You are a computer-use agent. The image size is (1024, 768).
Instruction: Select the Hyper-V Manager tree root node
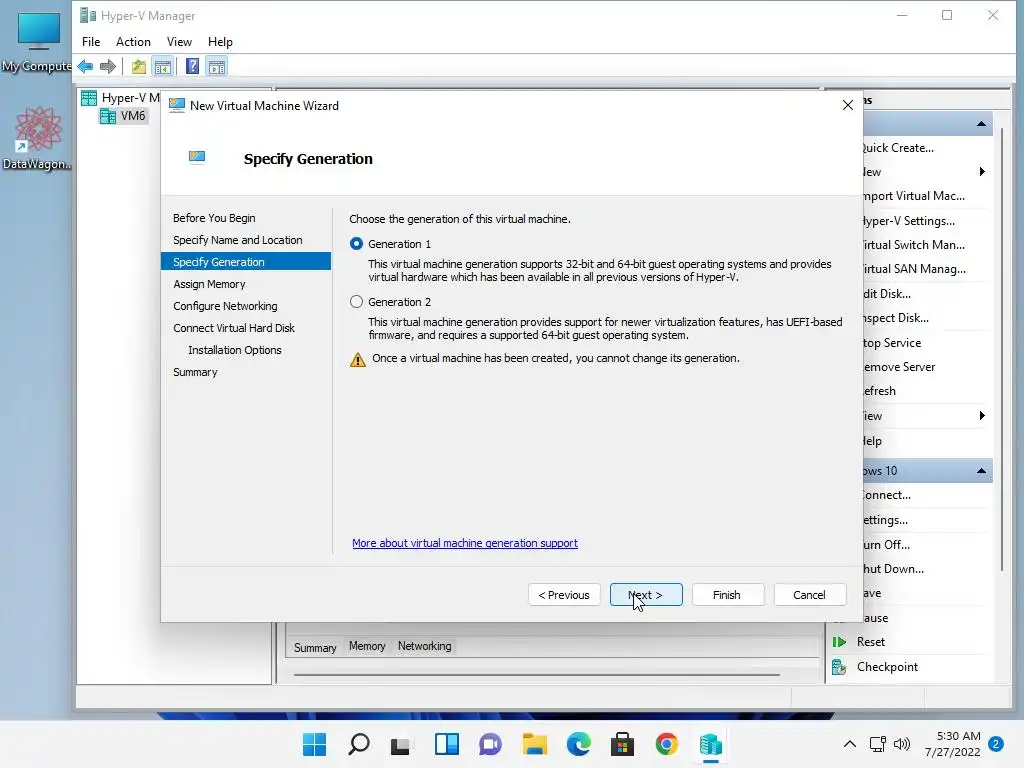121,98
